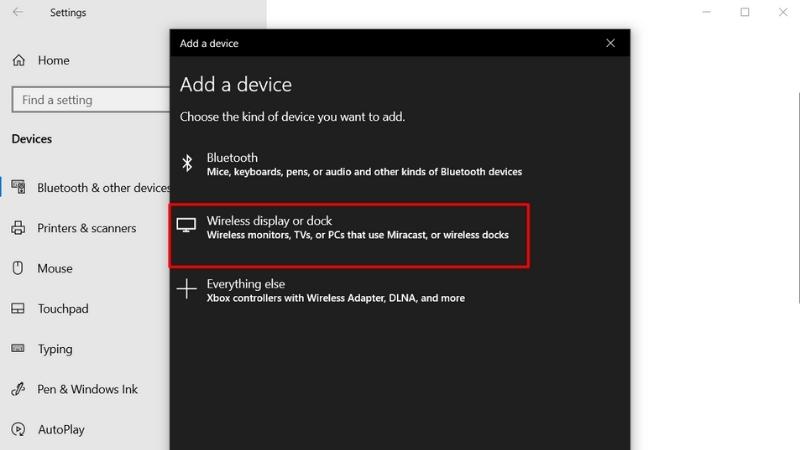Click the plus icon for Everything else
This screenshot has height=450, width=800.
(187, 288)
